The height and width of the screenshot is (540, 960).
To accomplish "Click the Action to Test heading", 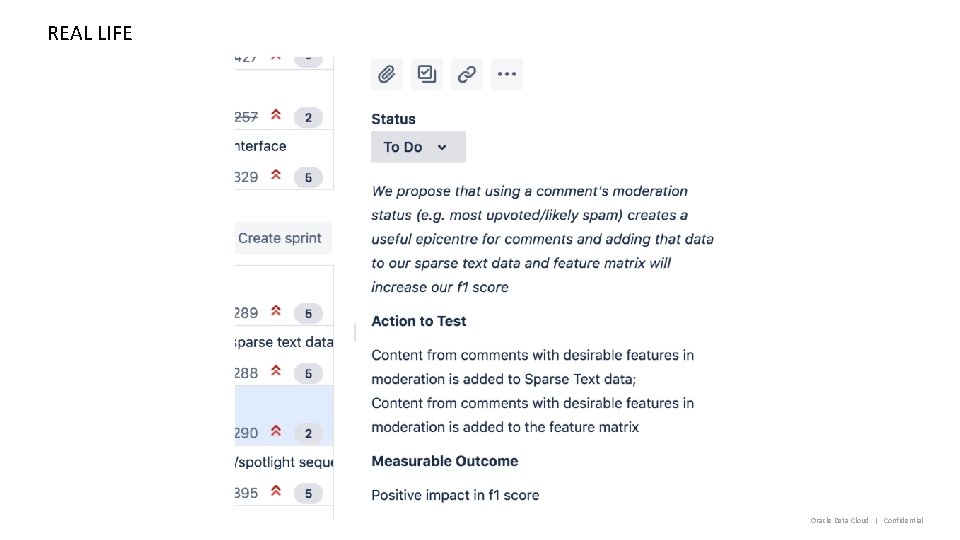I will tap(419, 321).
